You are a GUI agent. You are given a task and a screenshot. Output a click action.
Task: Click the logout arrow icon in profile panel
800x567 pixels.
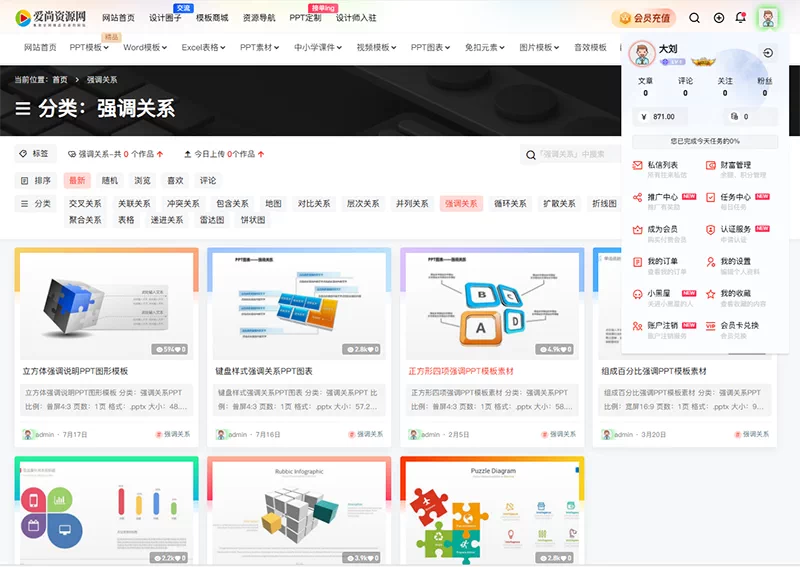coord(768,53)
